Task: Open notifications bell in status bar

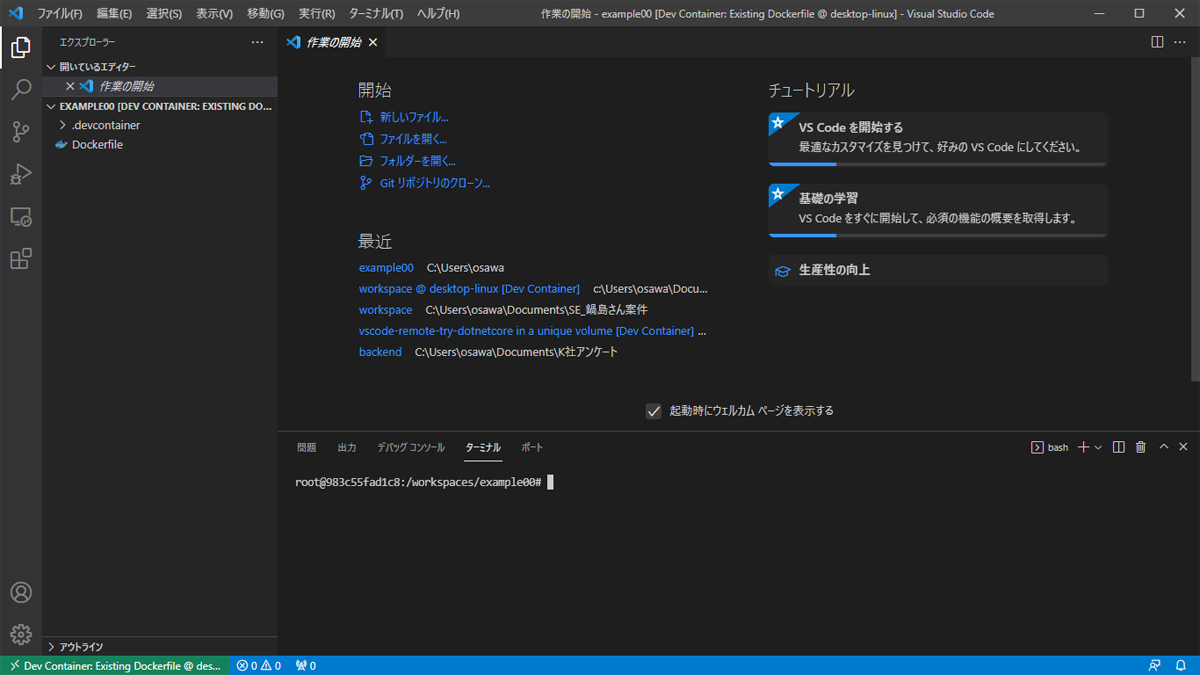Action: [1181, 665]
